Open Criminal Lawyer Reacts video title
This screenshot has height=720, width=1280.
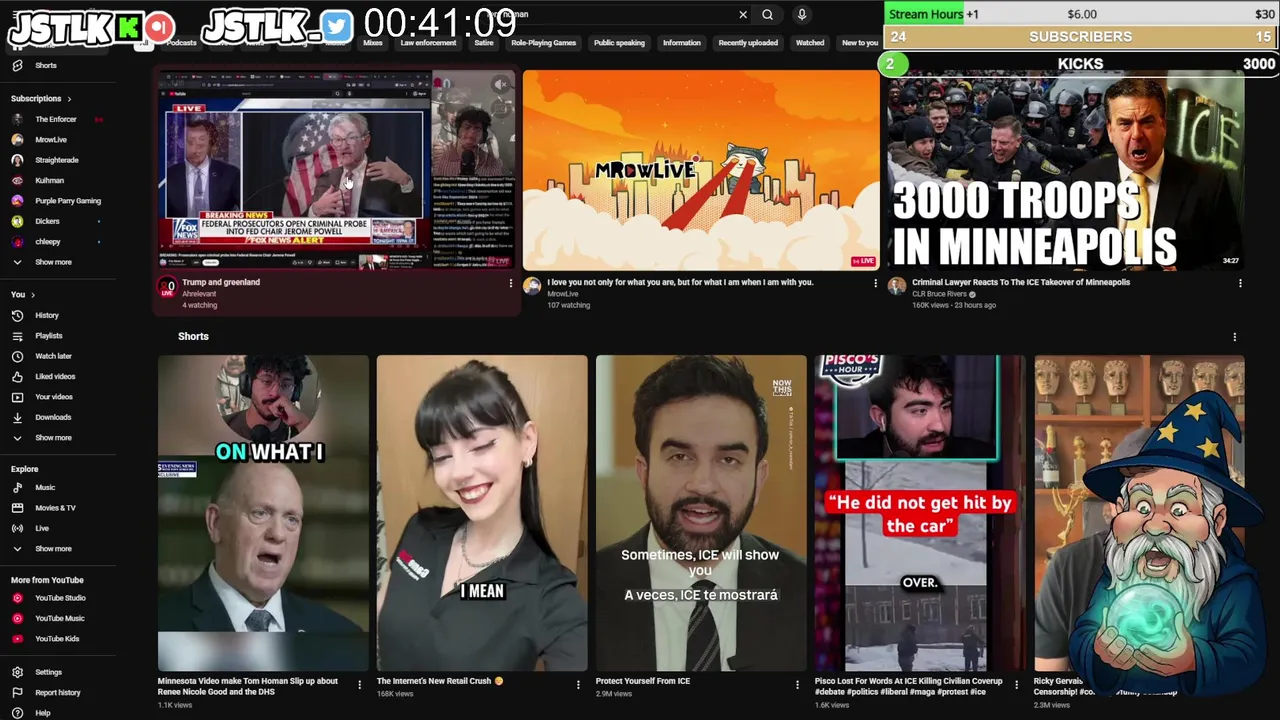coord(1021,282)
